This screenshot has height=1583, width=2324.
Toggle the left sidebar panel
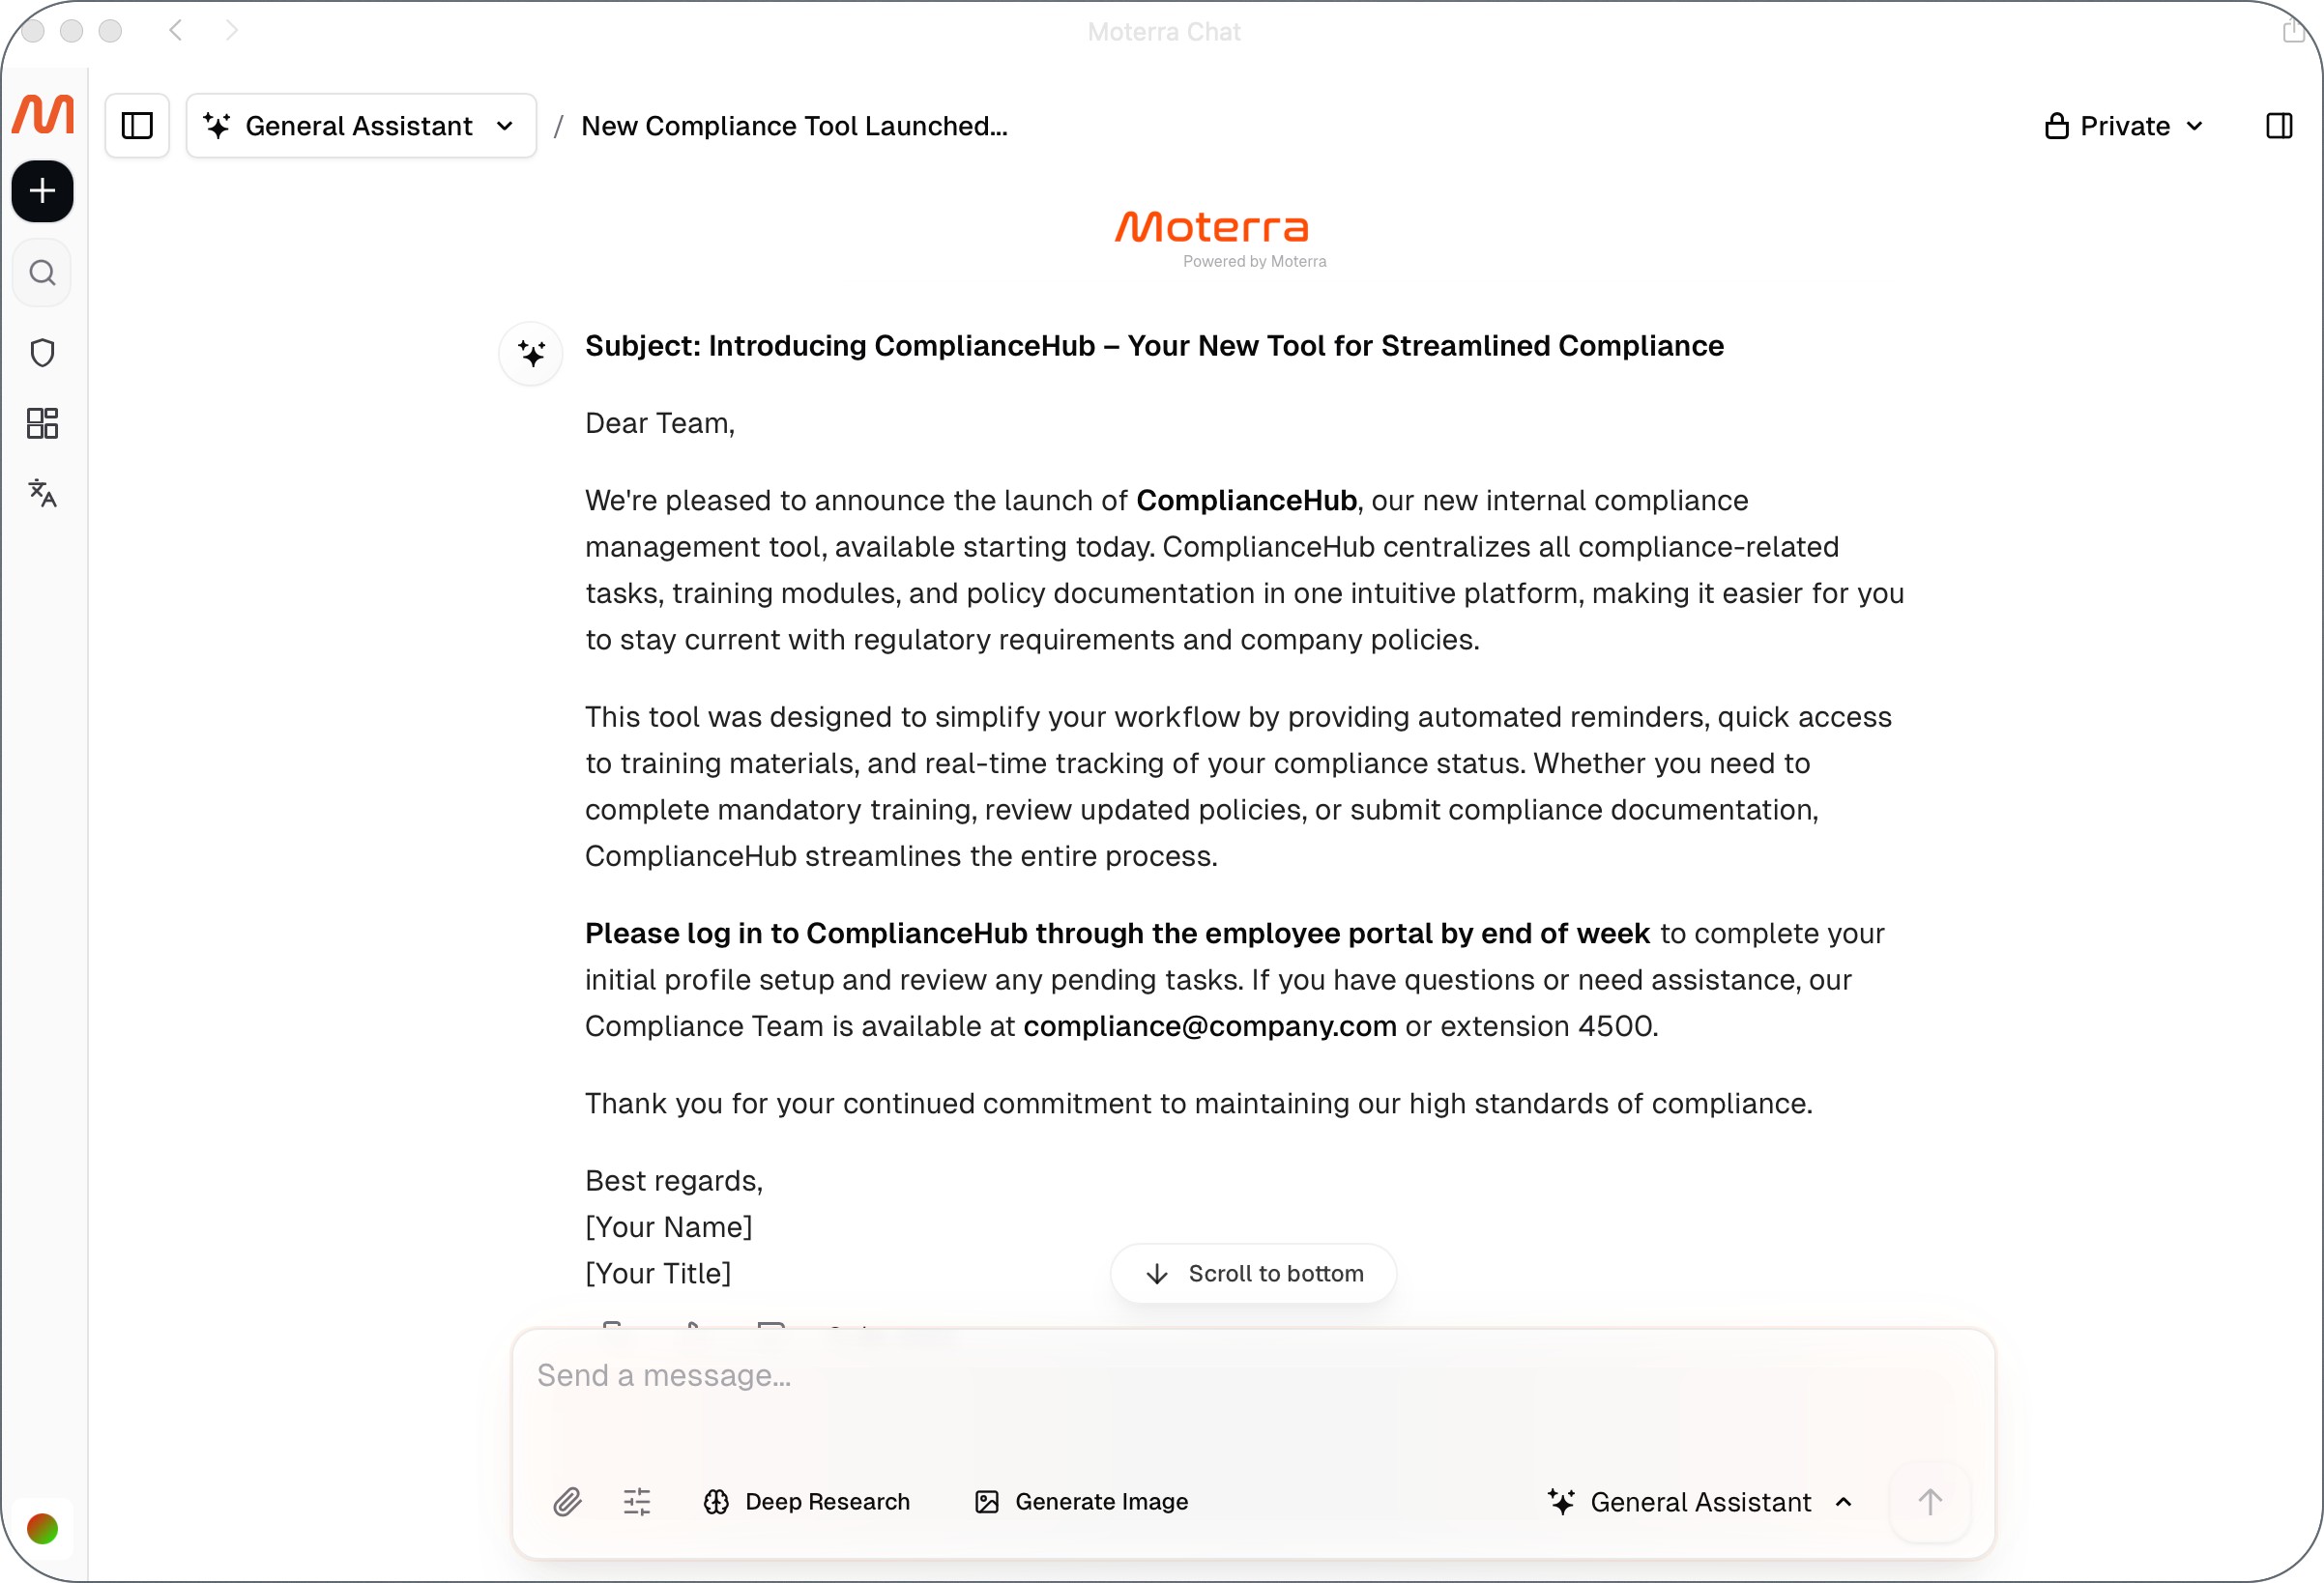(x=137, y=126)
